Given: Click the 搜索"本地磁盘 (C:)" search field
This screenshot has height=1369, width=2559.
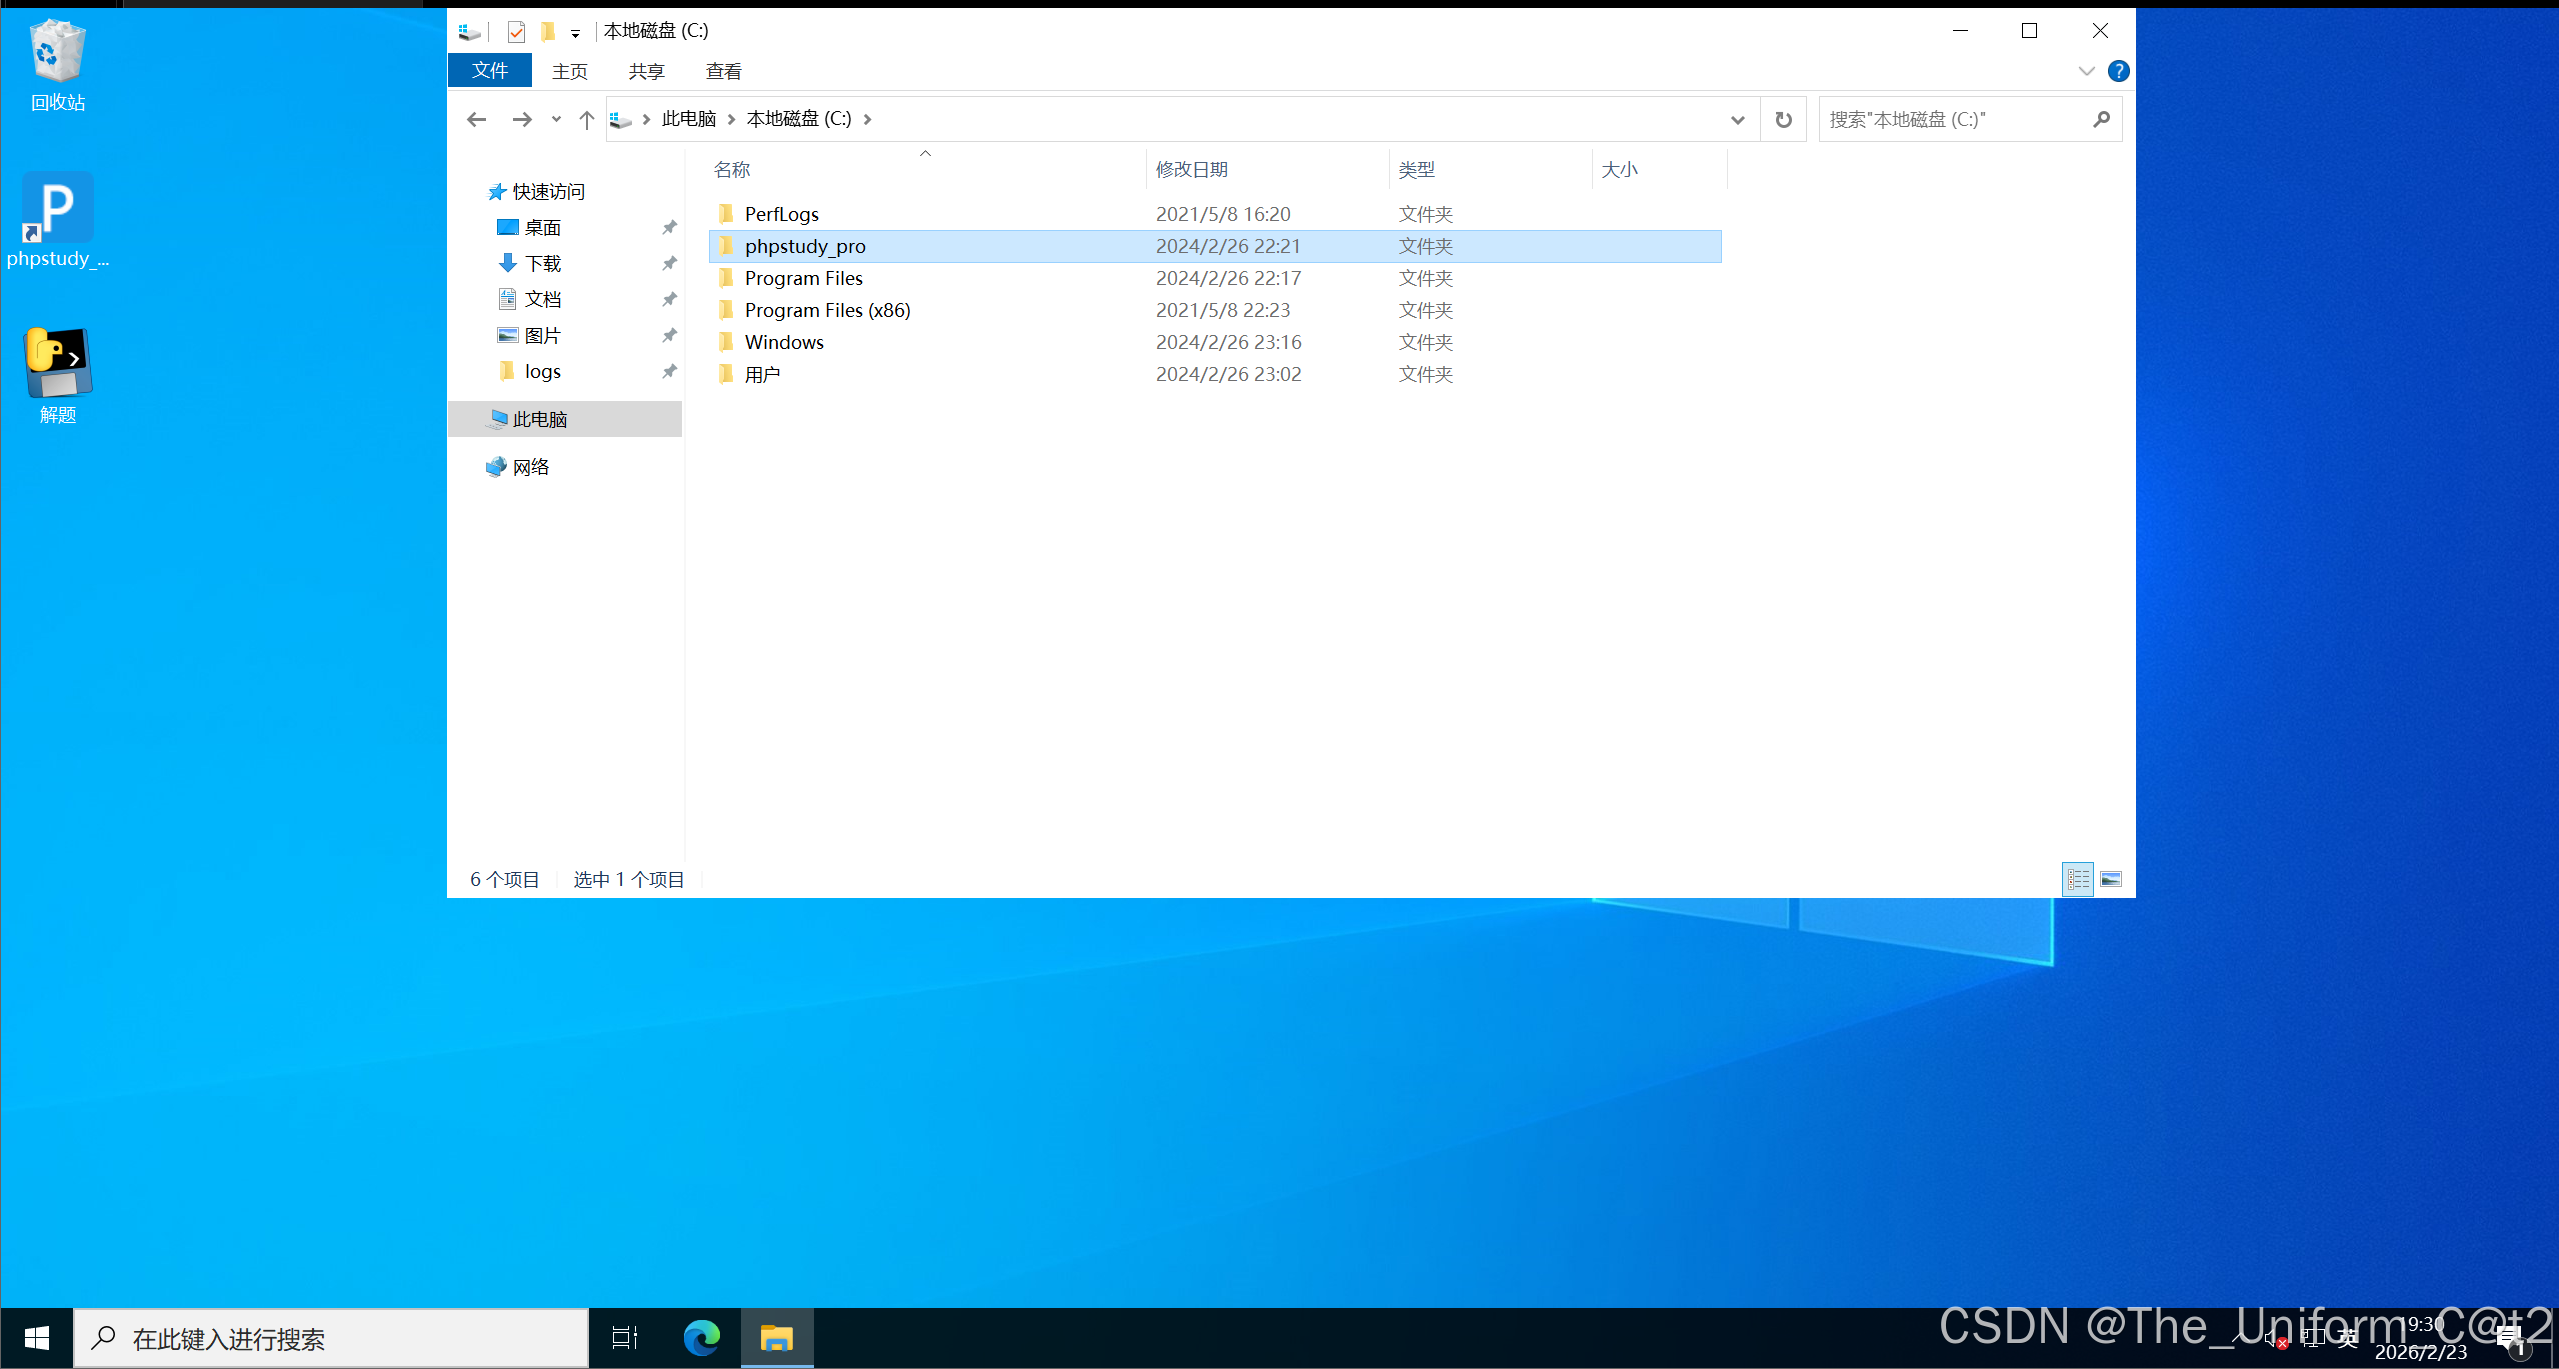Looking at the screenshot, I should click(1950, 120).
